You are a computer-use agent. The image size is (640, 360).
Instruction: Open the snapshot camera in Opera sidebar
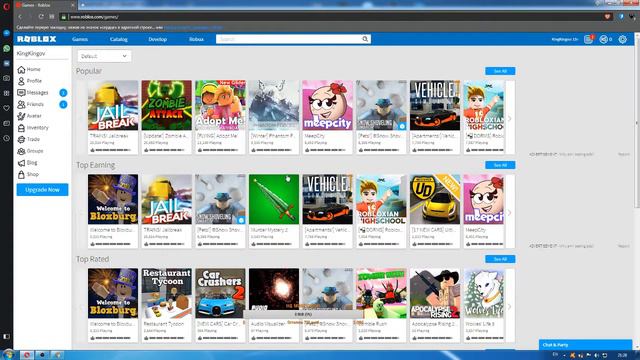(x=7, y=78)
